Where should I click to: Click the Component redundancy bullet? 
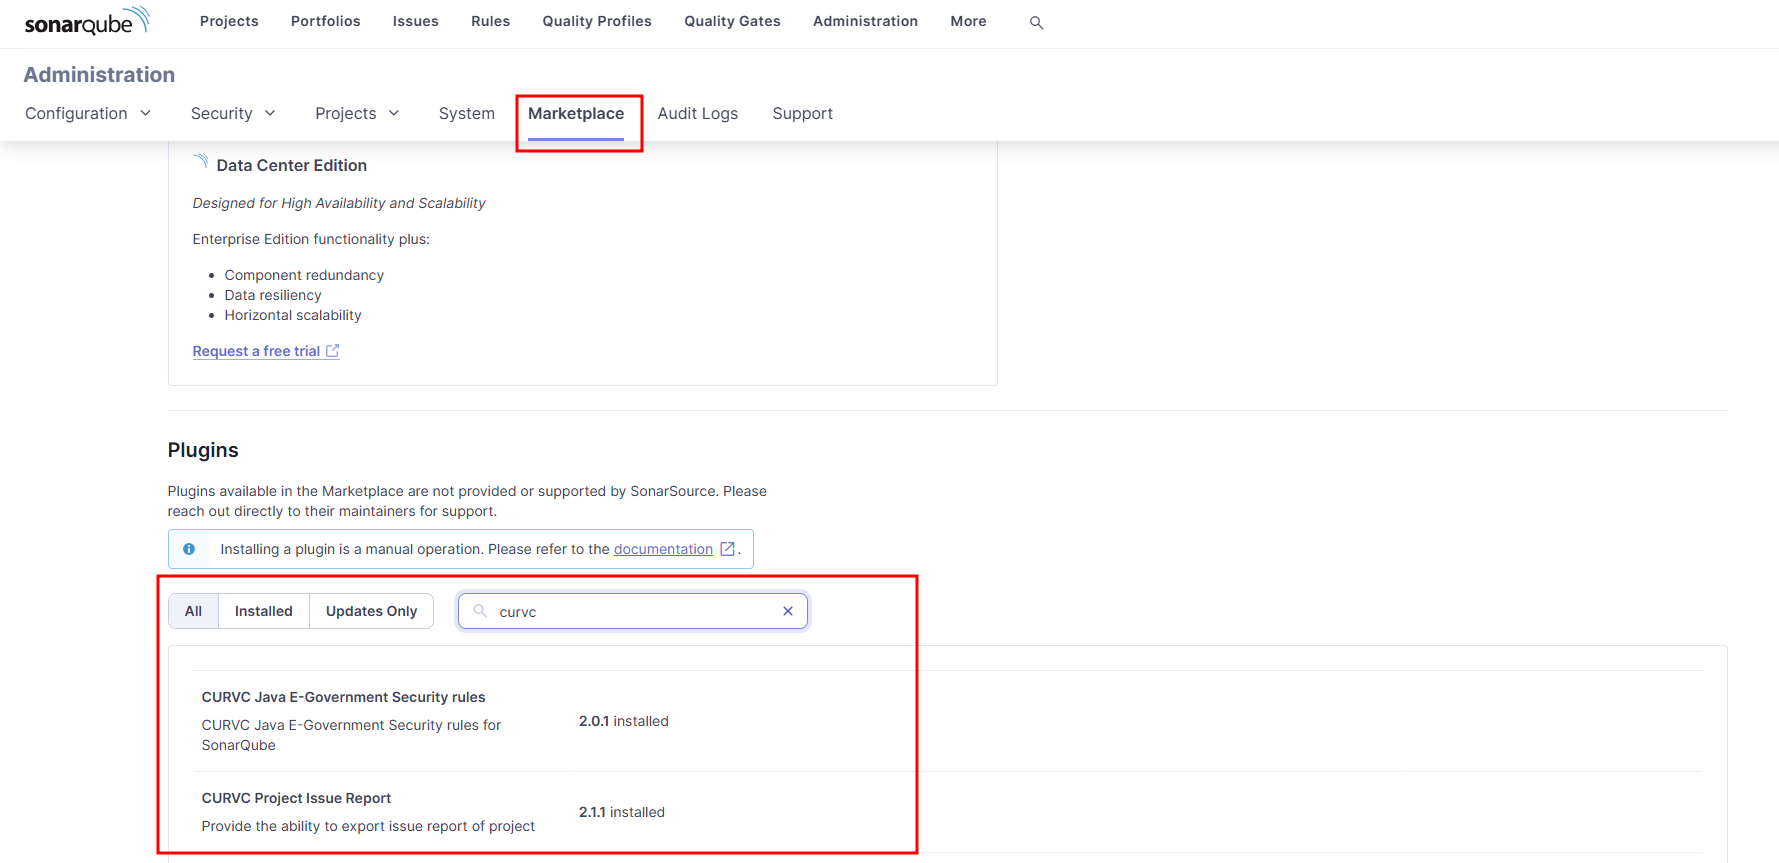[x=304, y=275]
